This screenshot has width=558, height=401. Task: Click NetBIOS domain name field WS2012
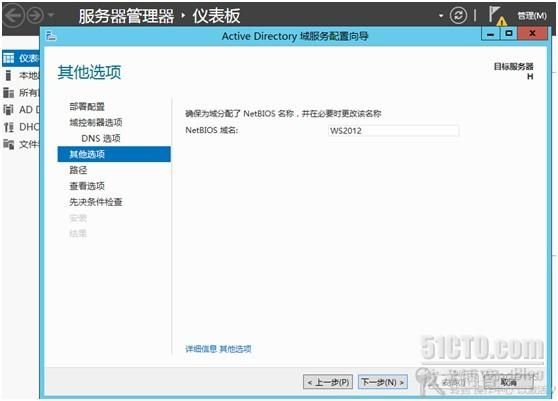point(393,131)
